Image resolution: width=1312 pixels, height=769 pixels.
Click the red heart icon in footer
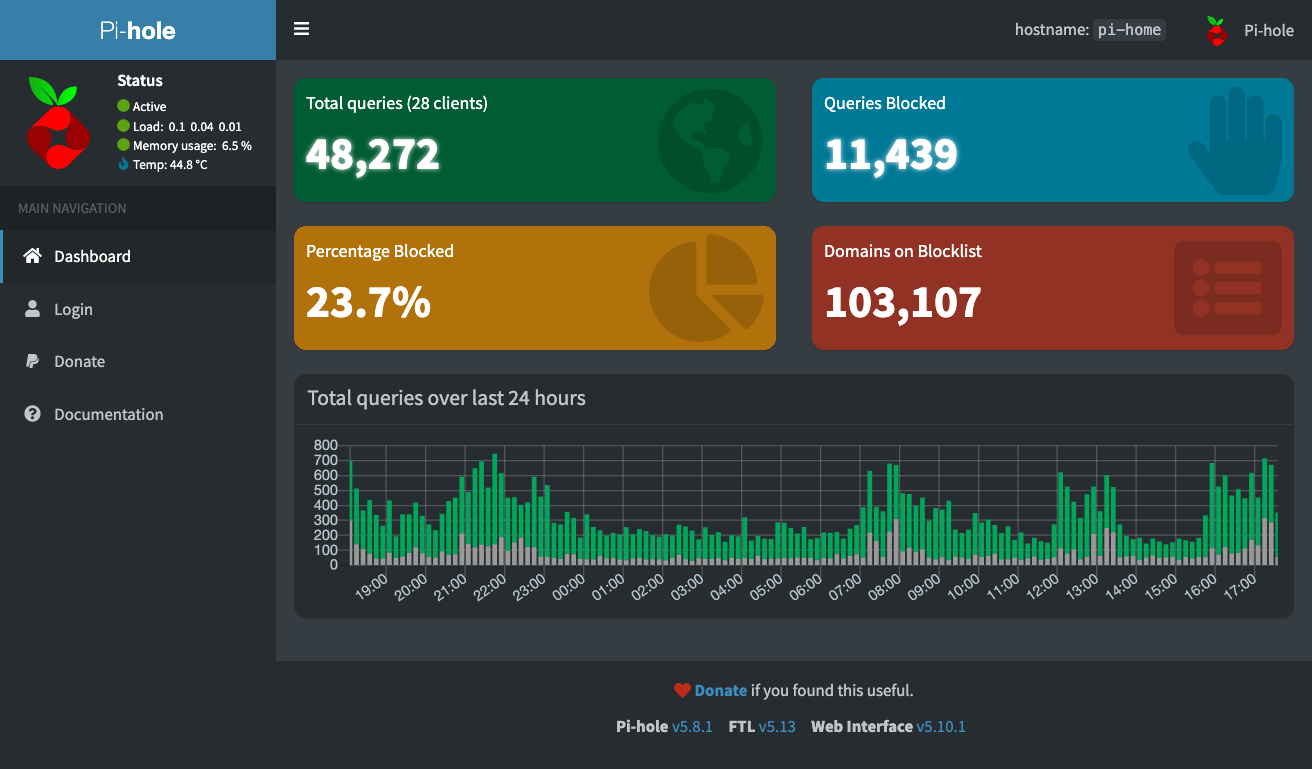tap(682, 690)
